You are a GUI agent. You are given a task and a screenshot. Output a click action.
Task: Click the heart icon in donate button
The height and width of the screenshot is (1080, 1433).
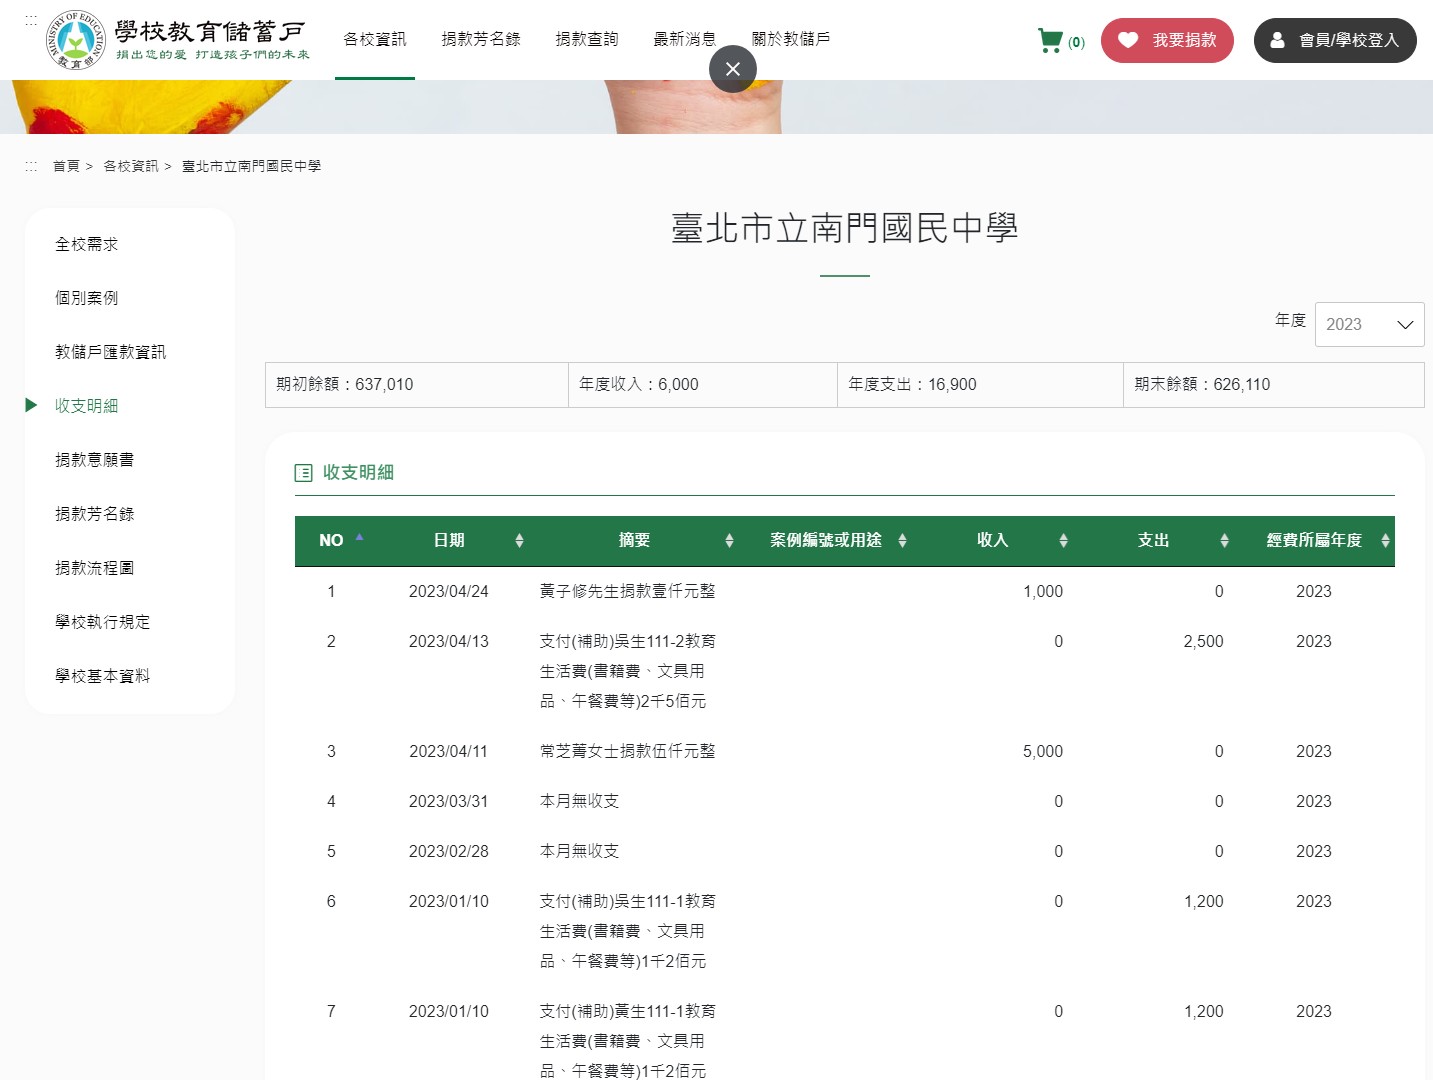1128,40
